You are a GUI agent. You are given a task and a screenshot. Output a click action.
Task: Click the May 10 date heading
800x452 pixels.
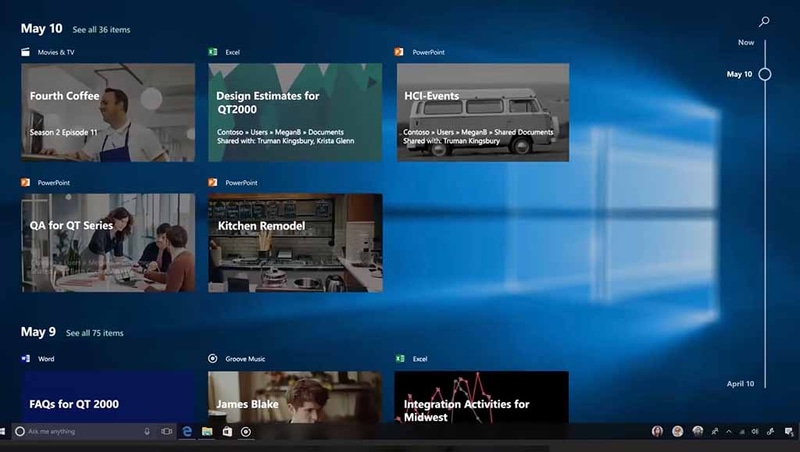point(41,29)
